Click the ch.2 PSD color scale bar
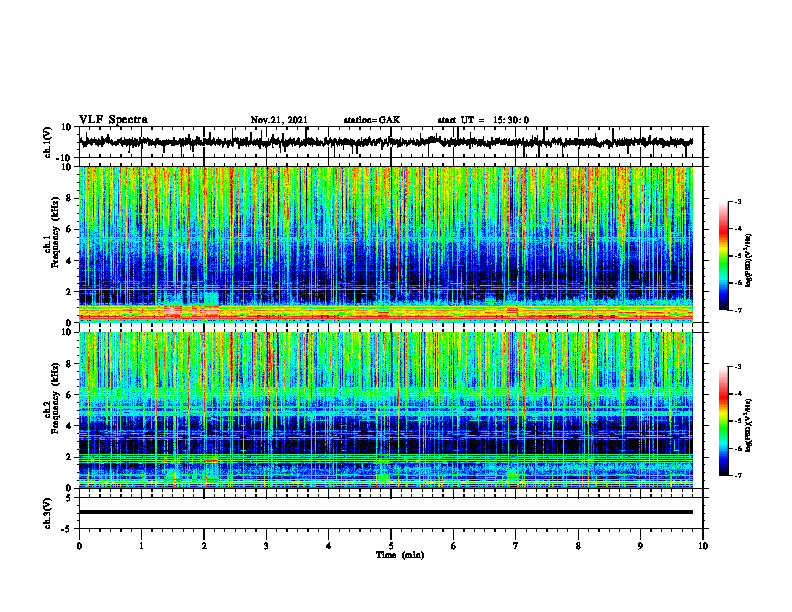 pos(723,421)
